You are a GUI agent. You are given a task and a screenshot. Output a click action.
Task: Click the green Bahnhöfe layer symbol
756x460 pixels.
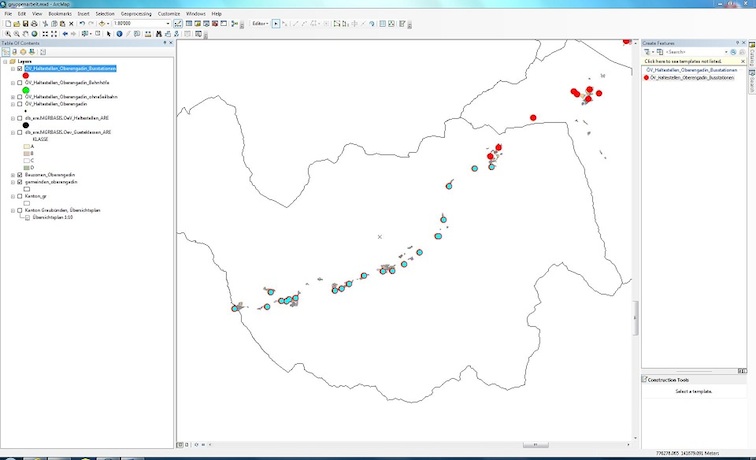tap(25, 90)
